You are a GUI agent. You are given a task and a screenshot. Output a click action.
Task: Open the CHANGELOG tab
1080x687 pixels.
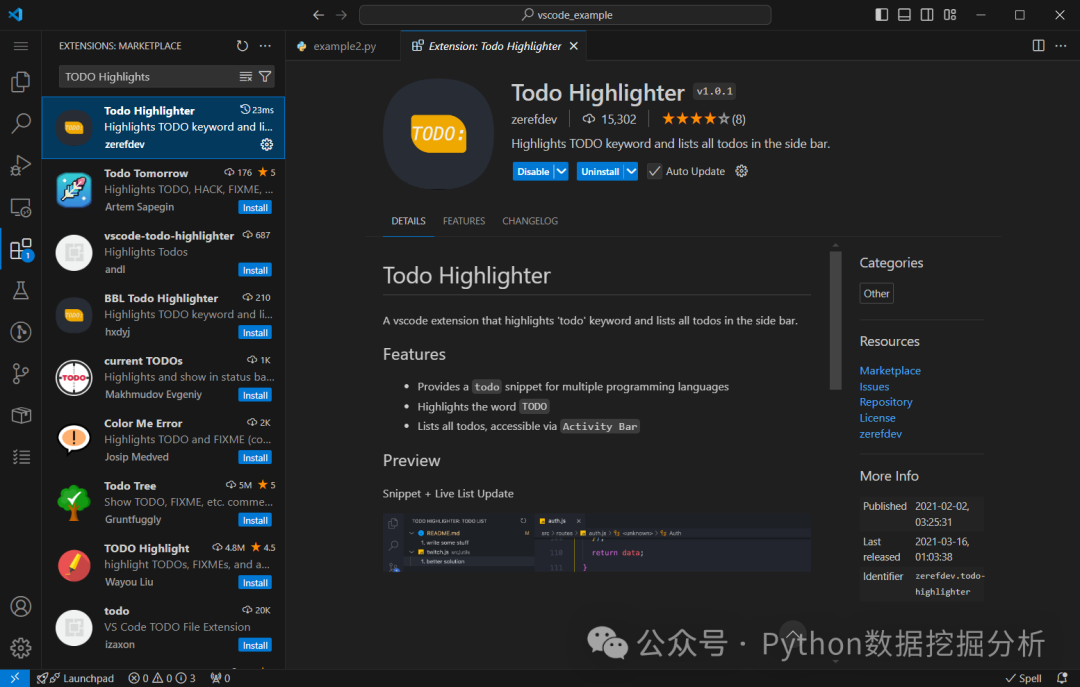(x=530, y=221)
